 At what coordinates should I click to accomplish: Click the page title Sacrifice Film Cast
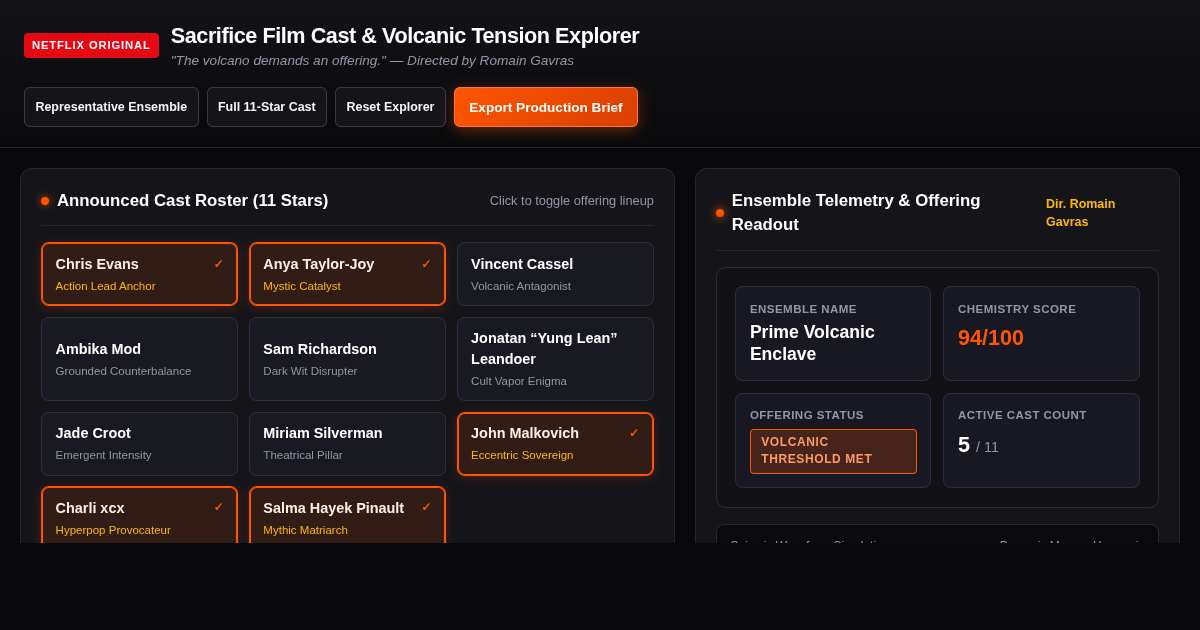click(405, 36)
